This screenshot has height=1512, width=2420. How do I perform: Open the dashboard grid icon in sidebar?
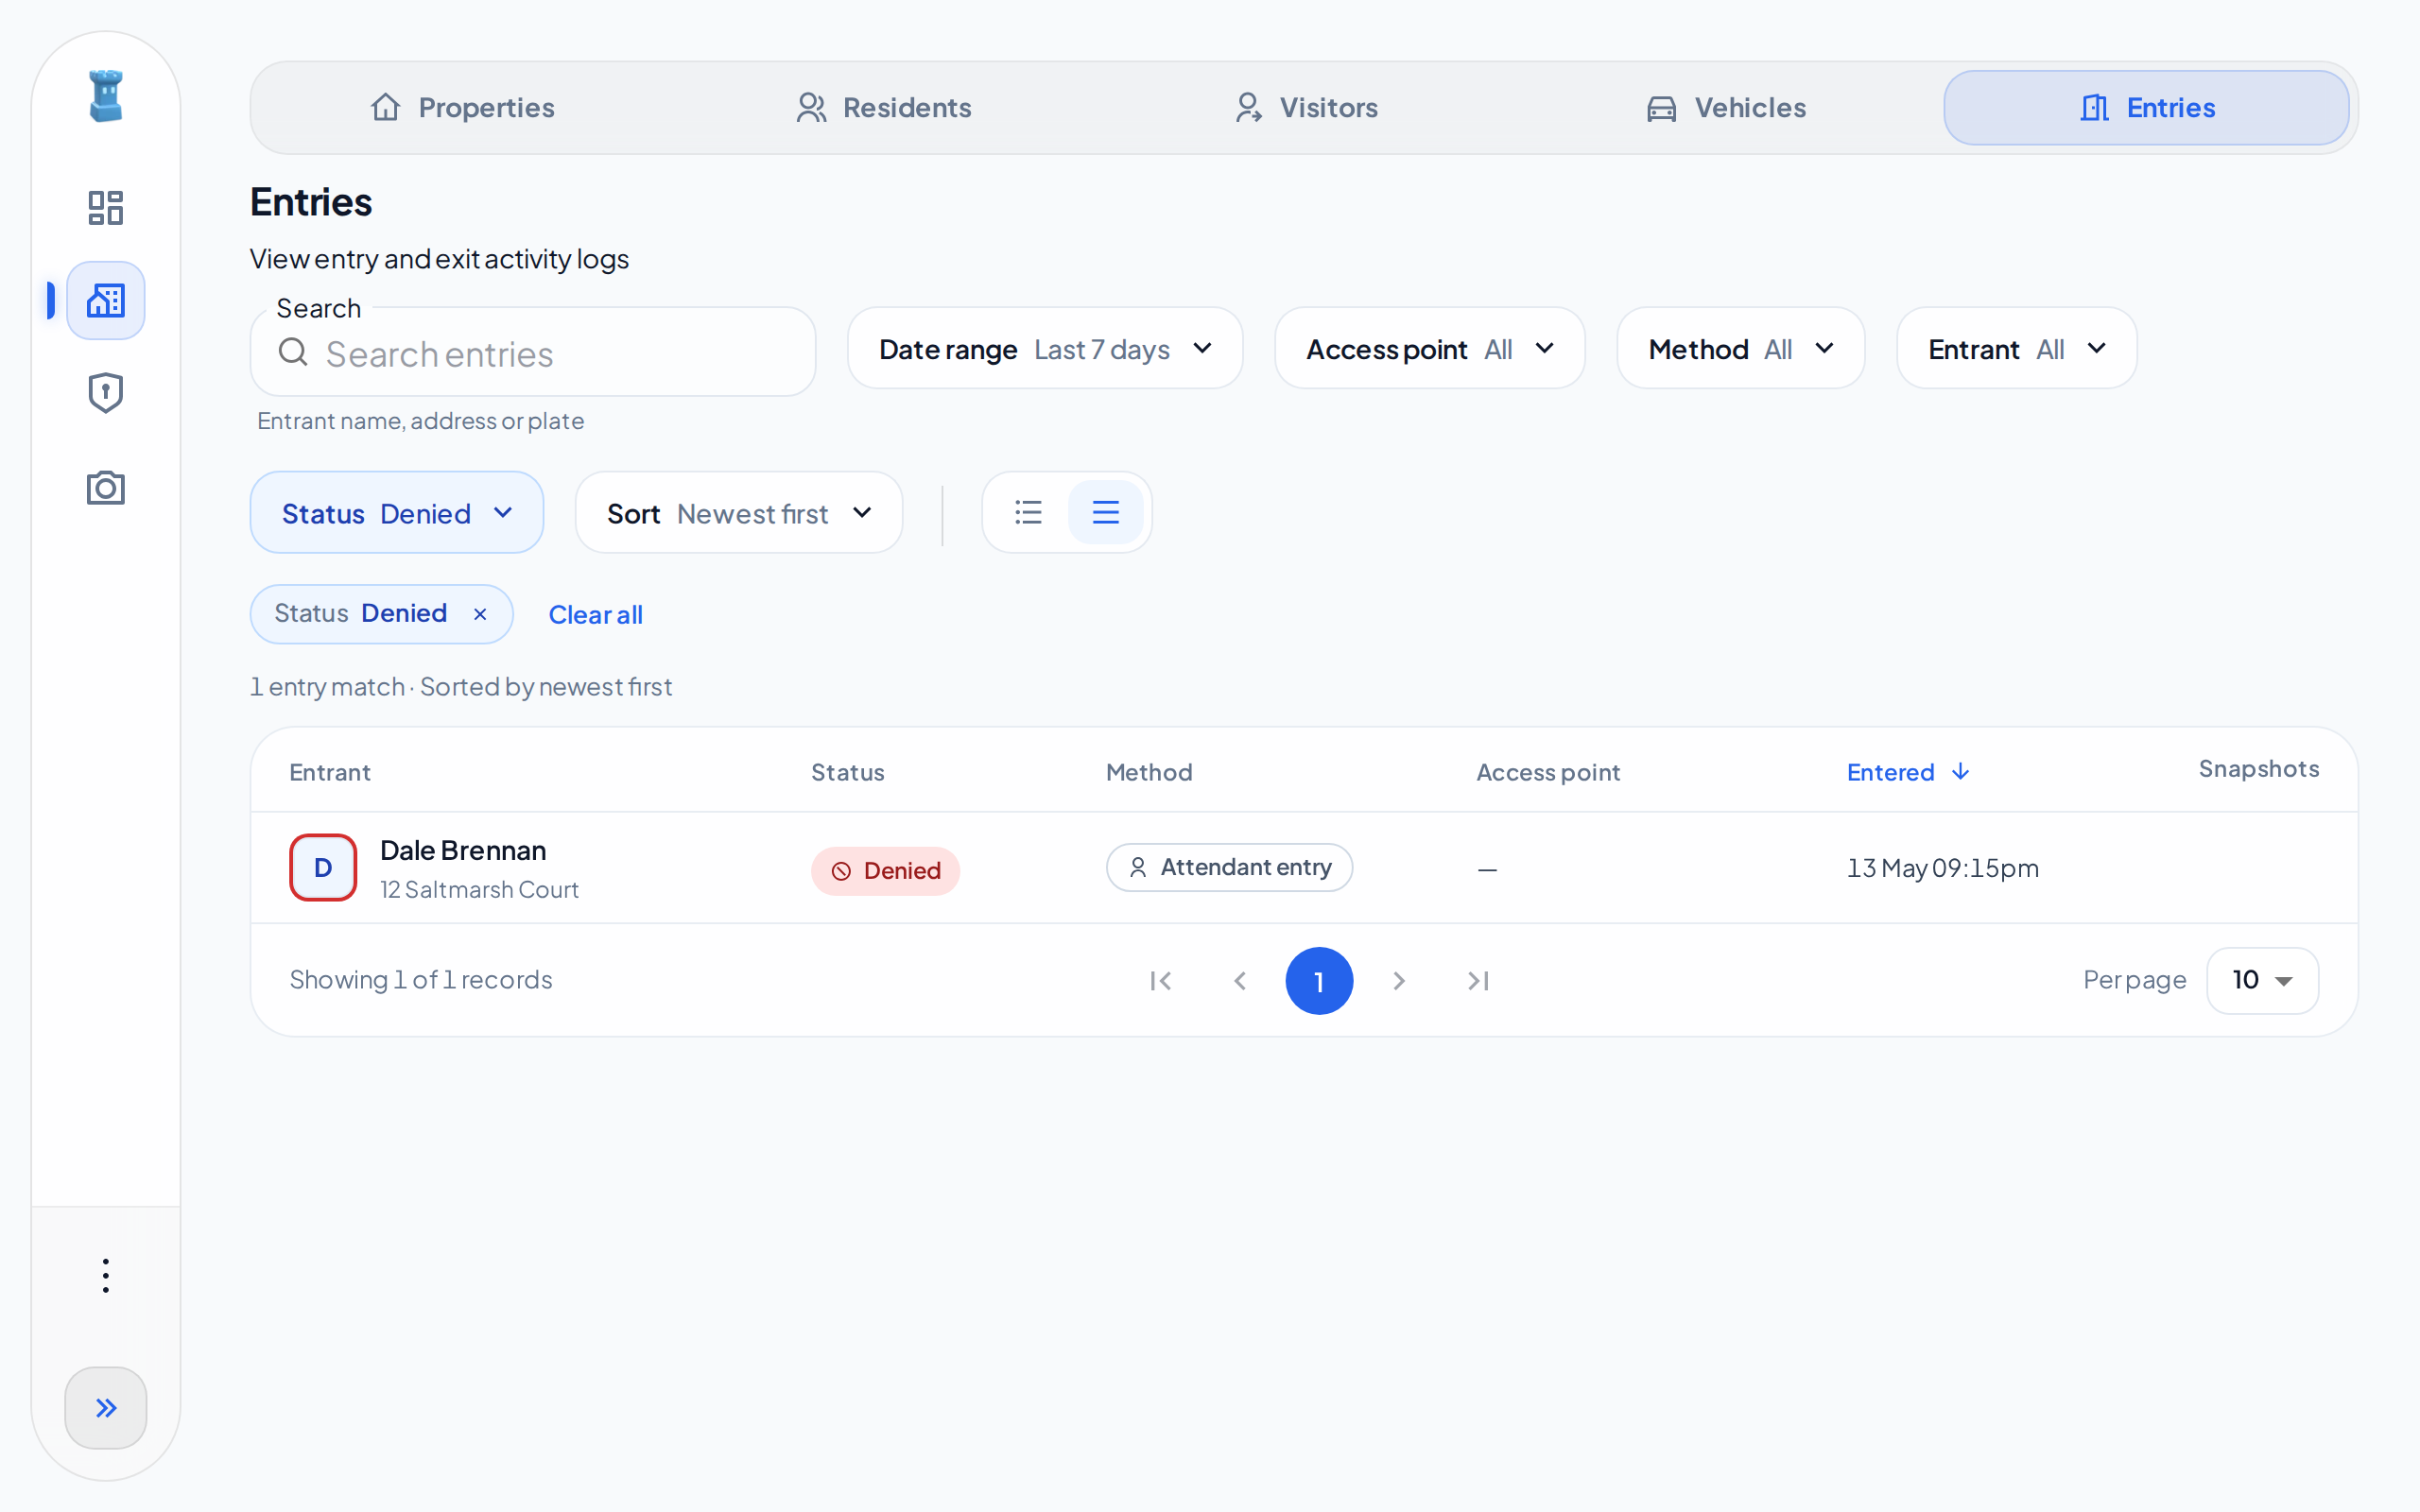point(105,208)
